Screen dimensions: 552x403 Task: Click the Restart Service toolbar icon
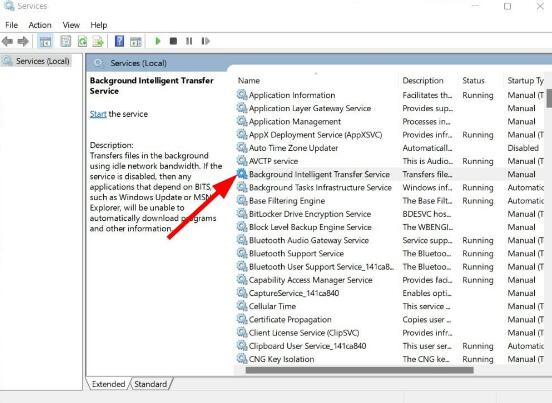[206, 41]
